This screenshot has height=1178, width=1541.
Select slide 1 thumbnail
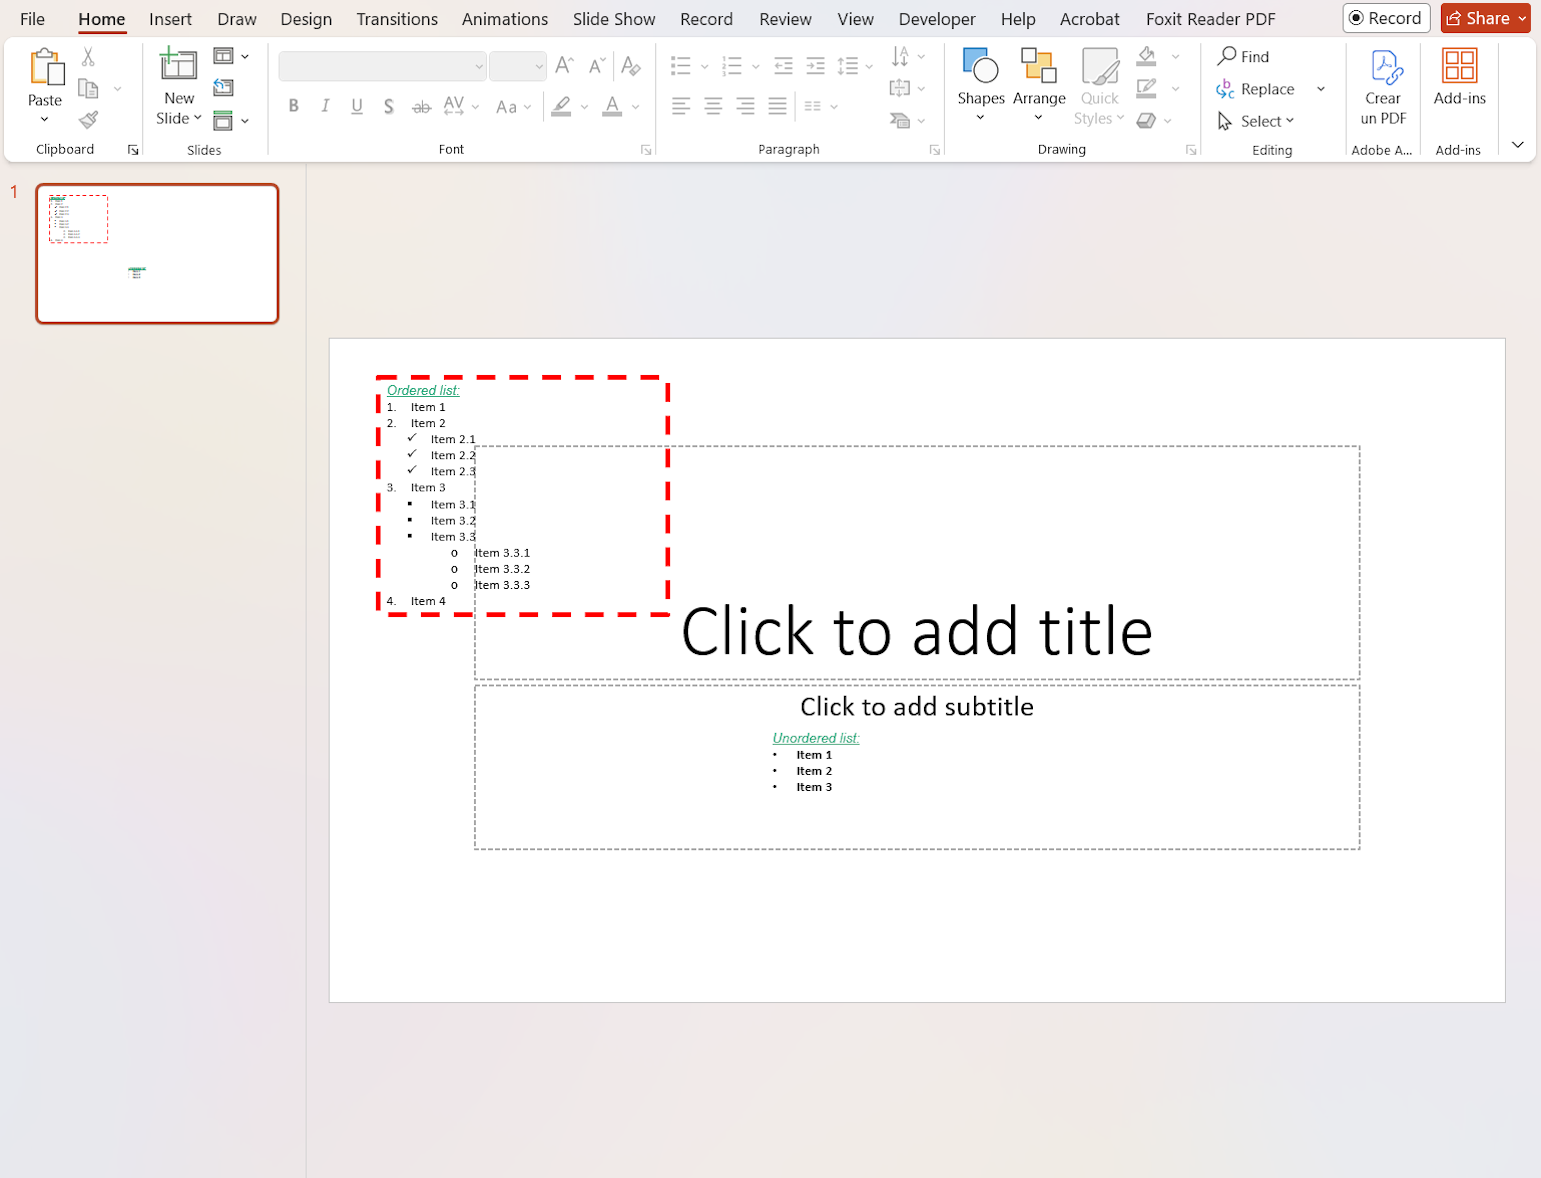click(x=157, y=254)
